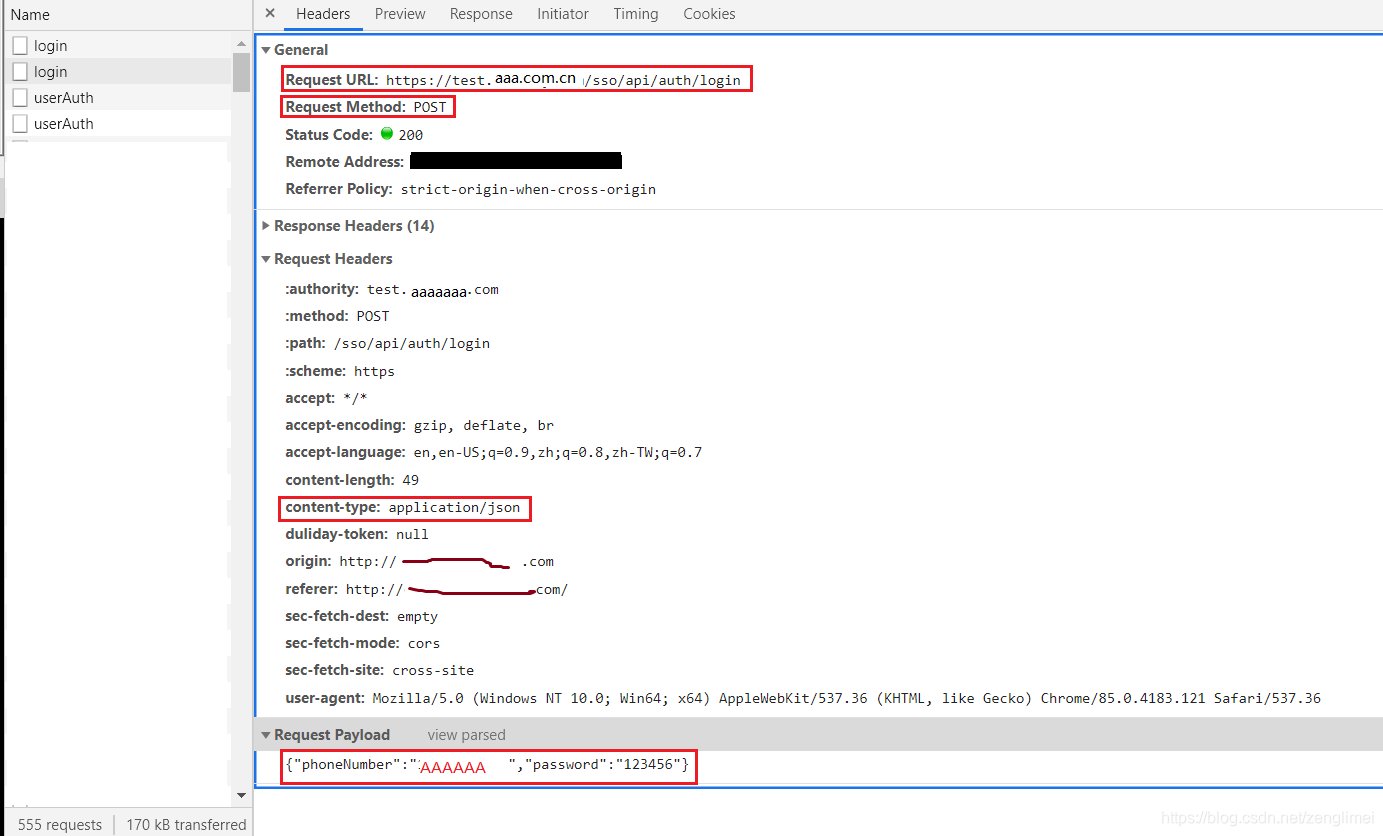This screenshot has width=1383, height=836.
Task: Click the :authority header value
Action: click(x=433, y=290)
